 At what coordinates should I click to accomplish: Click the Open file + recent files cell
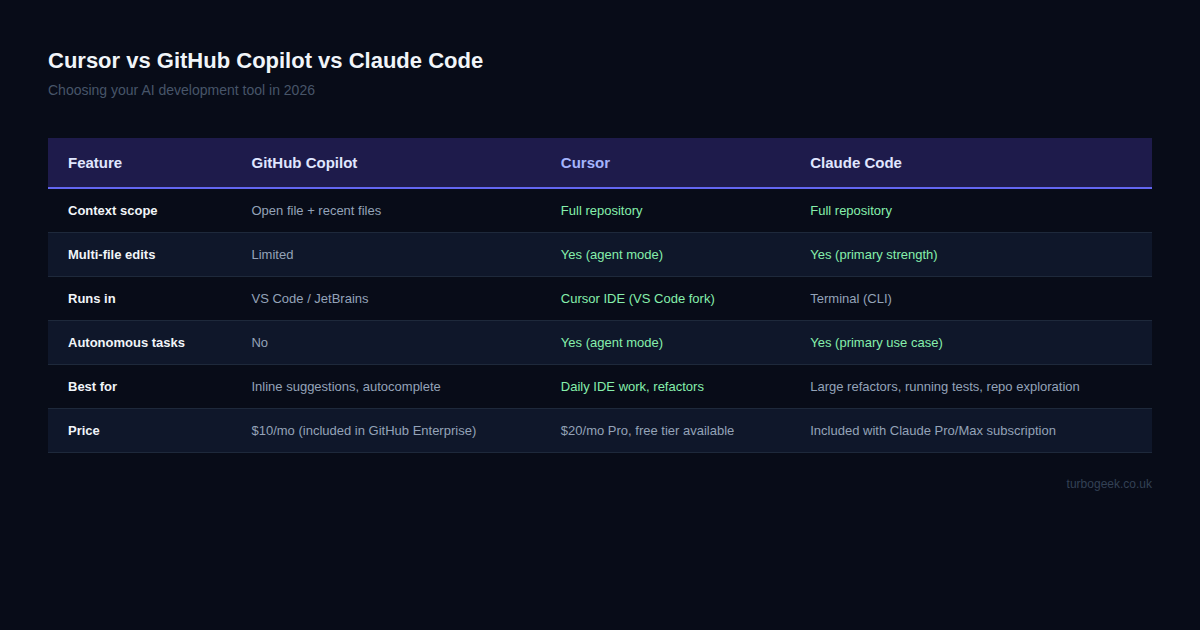[316, 210]
